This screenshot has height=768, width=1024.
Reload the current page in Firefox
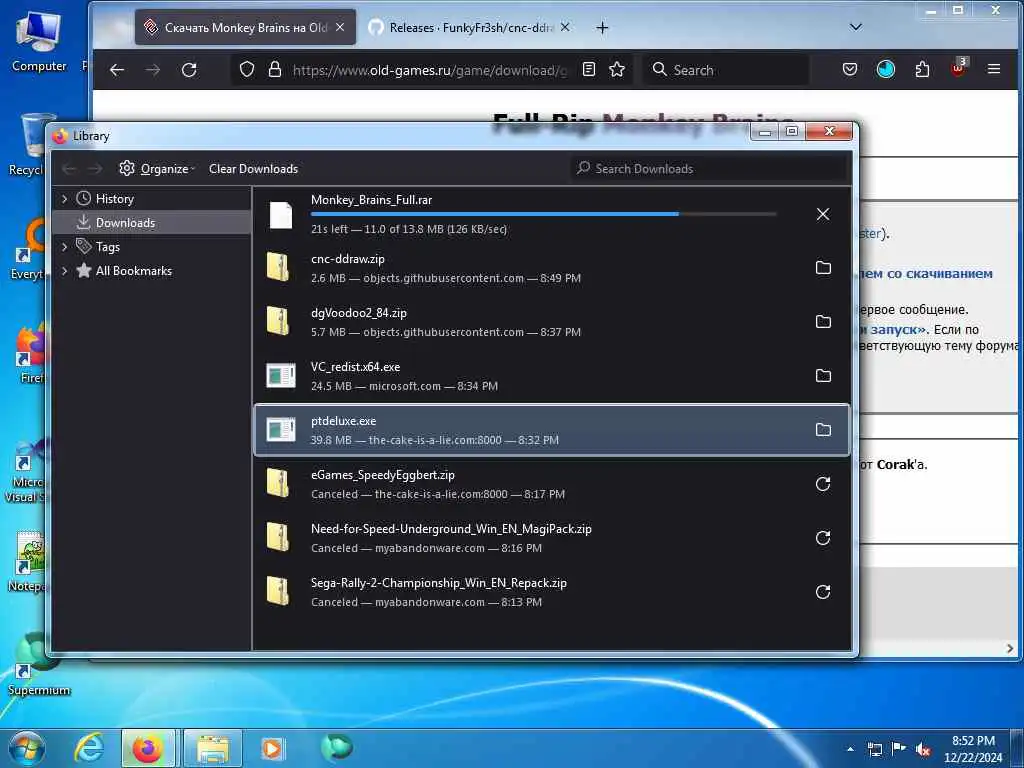pyautogui.click(x=189, y=70)
